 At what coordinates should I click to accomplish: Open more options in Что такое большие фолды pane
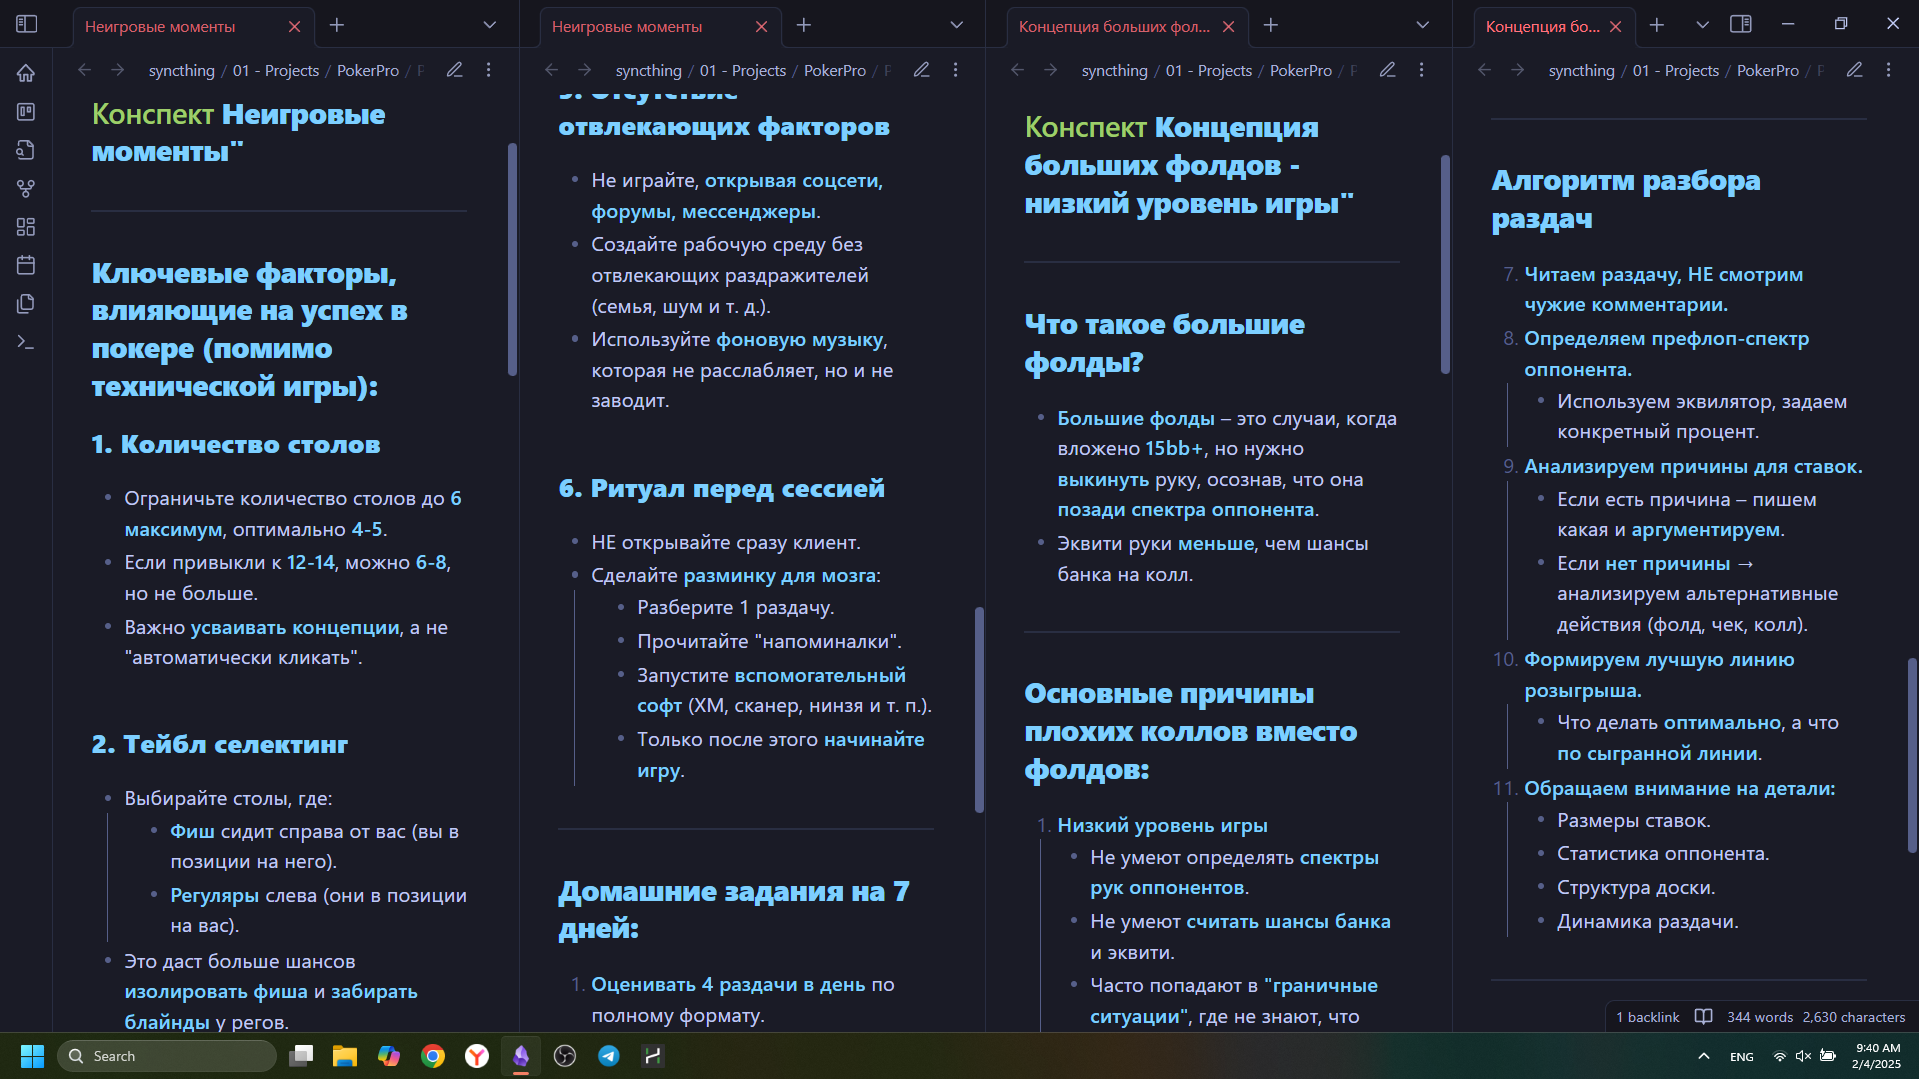point(1422,70)
